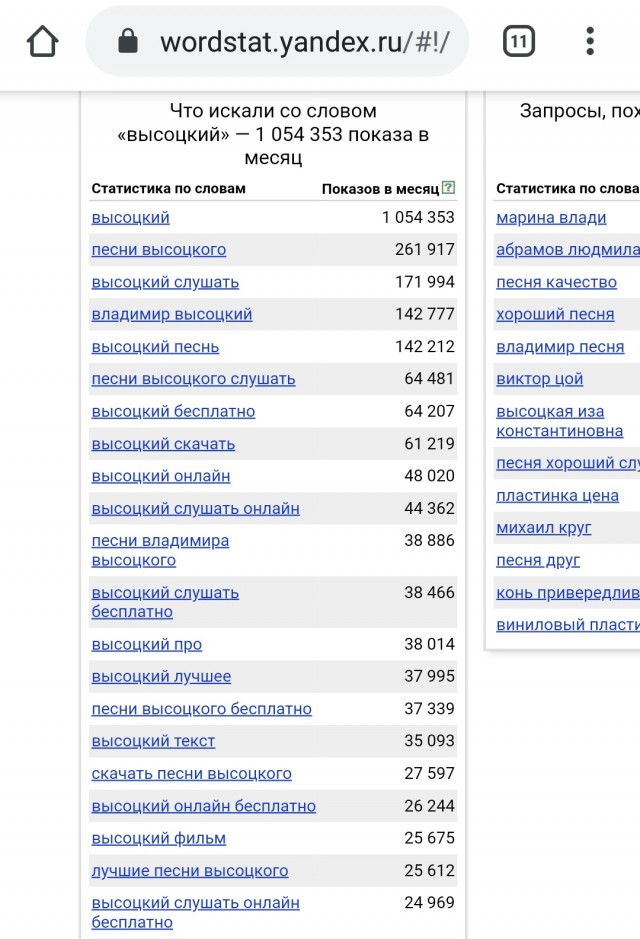Click the value 38 886
The width and height of the screenshot is (640, 939).
pos(429,541)
